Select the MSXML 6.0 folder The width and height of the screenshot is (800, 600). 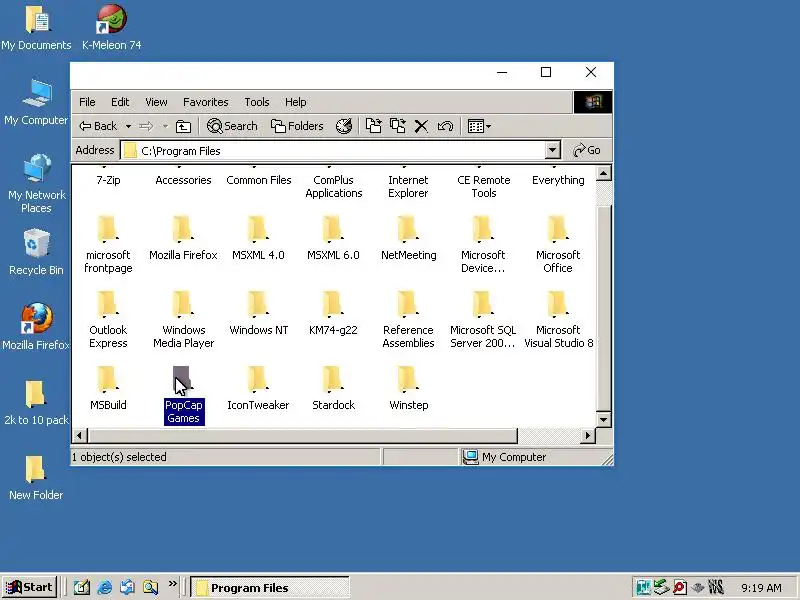pos(333,239)
